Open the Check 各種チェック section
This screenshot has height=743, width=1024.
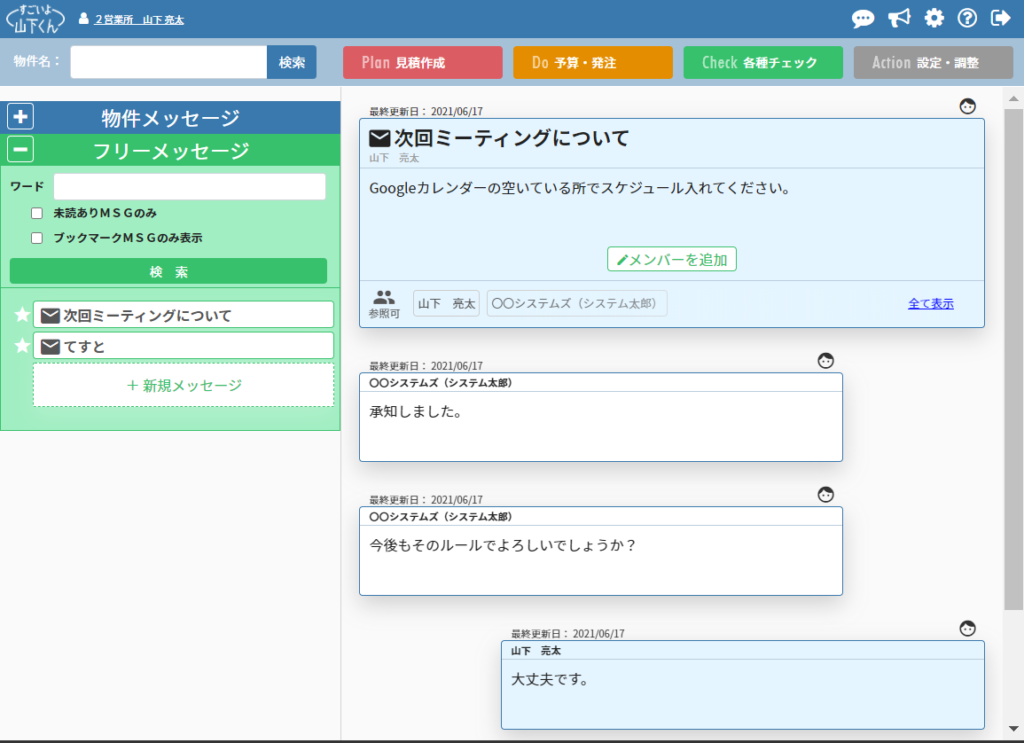click(x=763, y=62)
